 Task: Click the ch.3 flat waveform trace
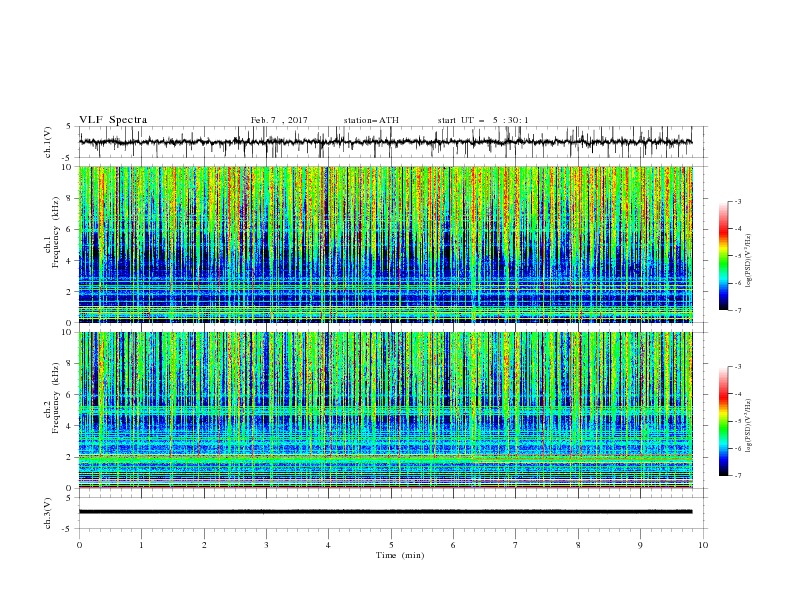point(385,512)
